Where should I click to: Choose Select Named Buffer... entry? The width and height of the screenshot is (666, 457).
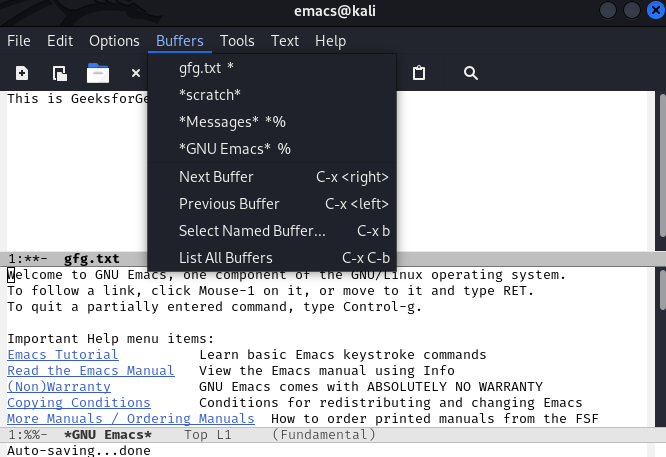tap(272, 231)
